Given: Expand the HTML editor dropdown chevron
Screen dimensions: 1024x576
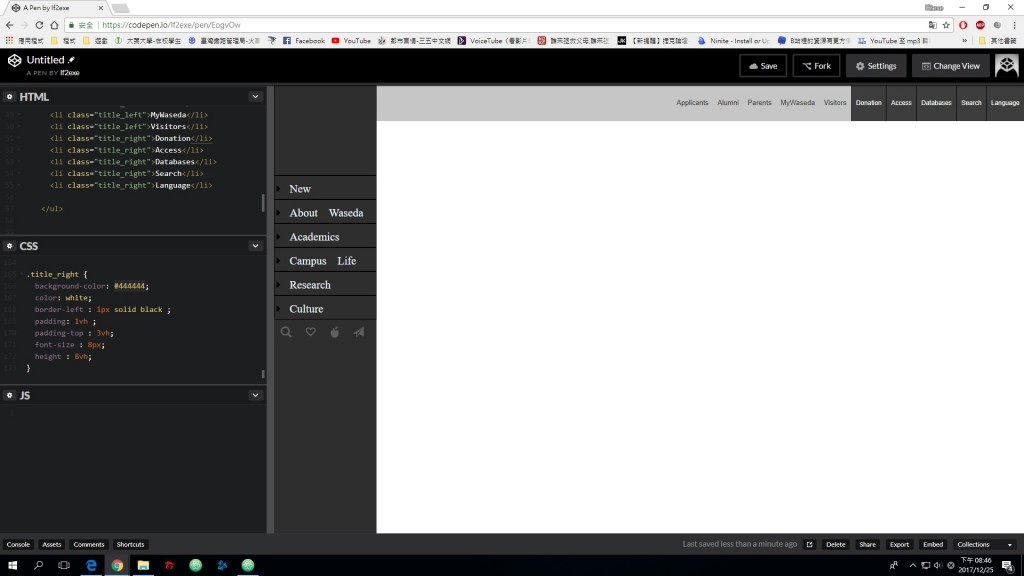Looking at the screenshot, I should [x=255, y=97].
